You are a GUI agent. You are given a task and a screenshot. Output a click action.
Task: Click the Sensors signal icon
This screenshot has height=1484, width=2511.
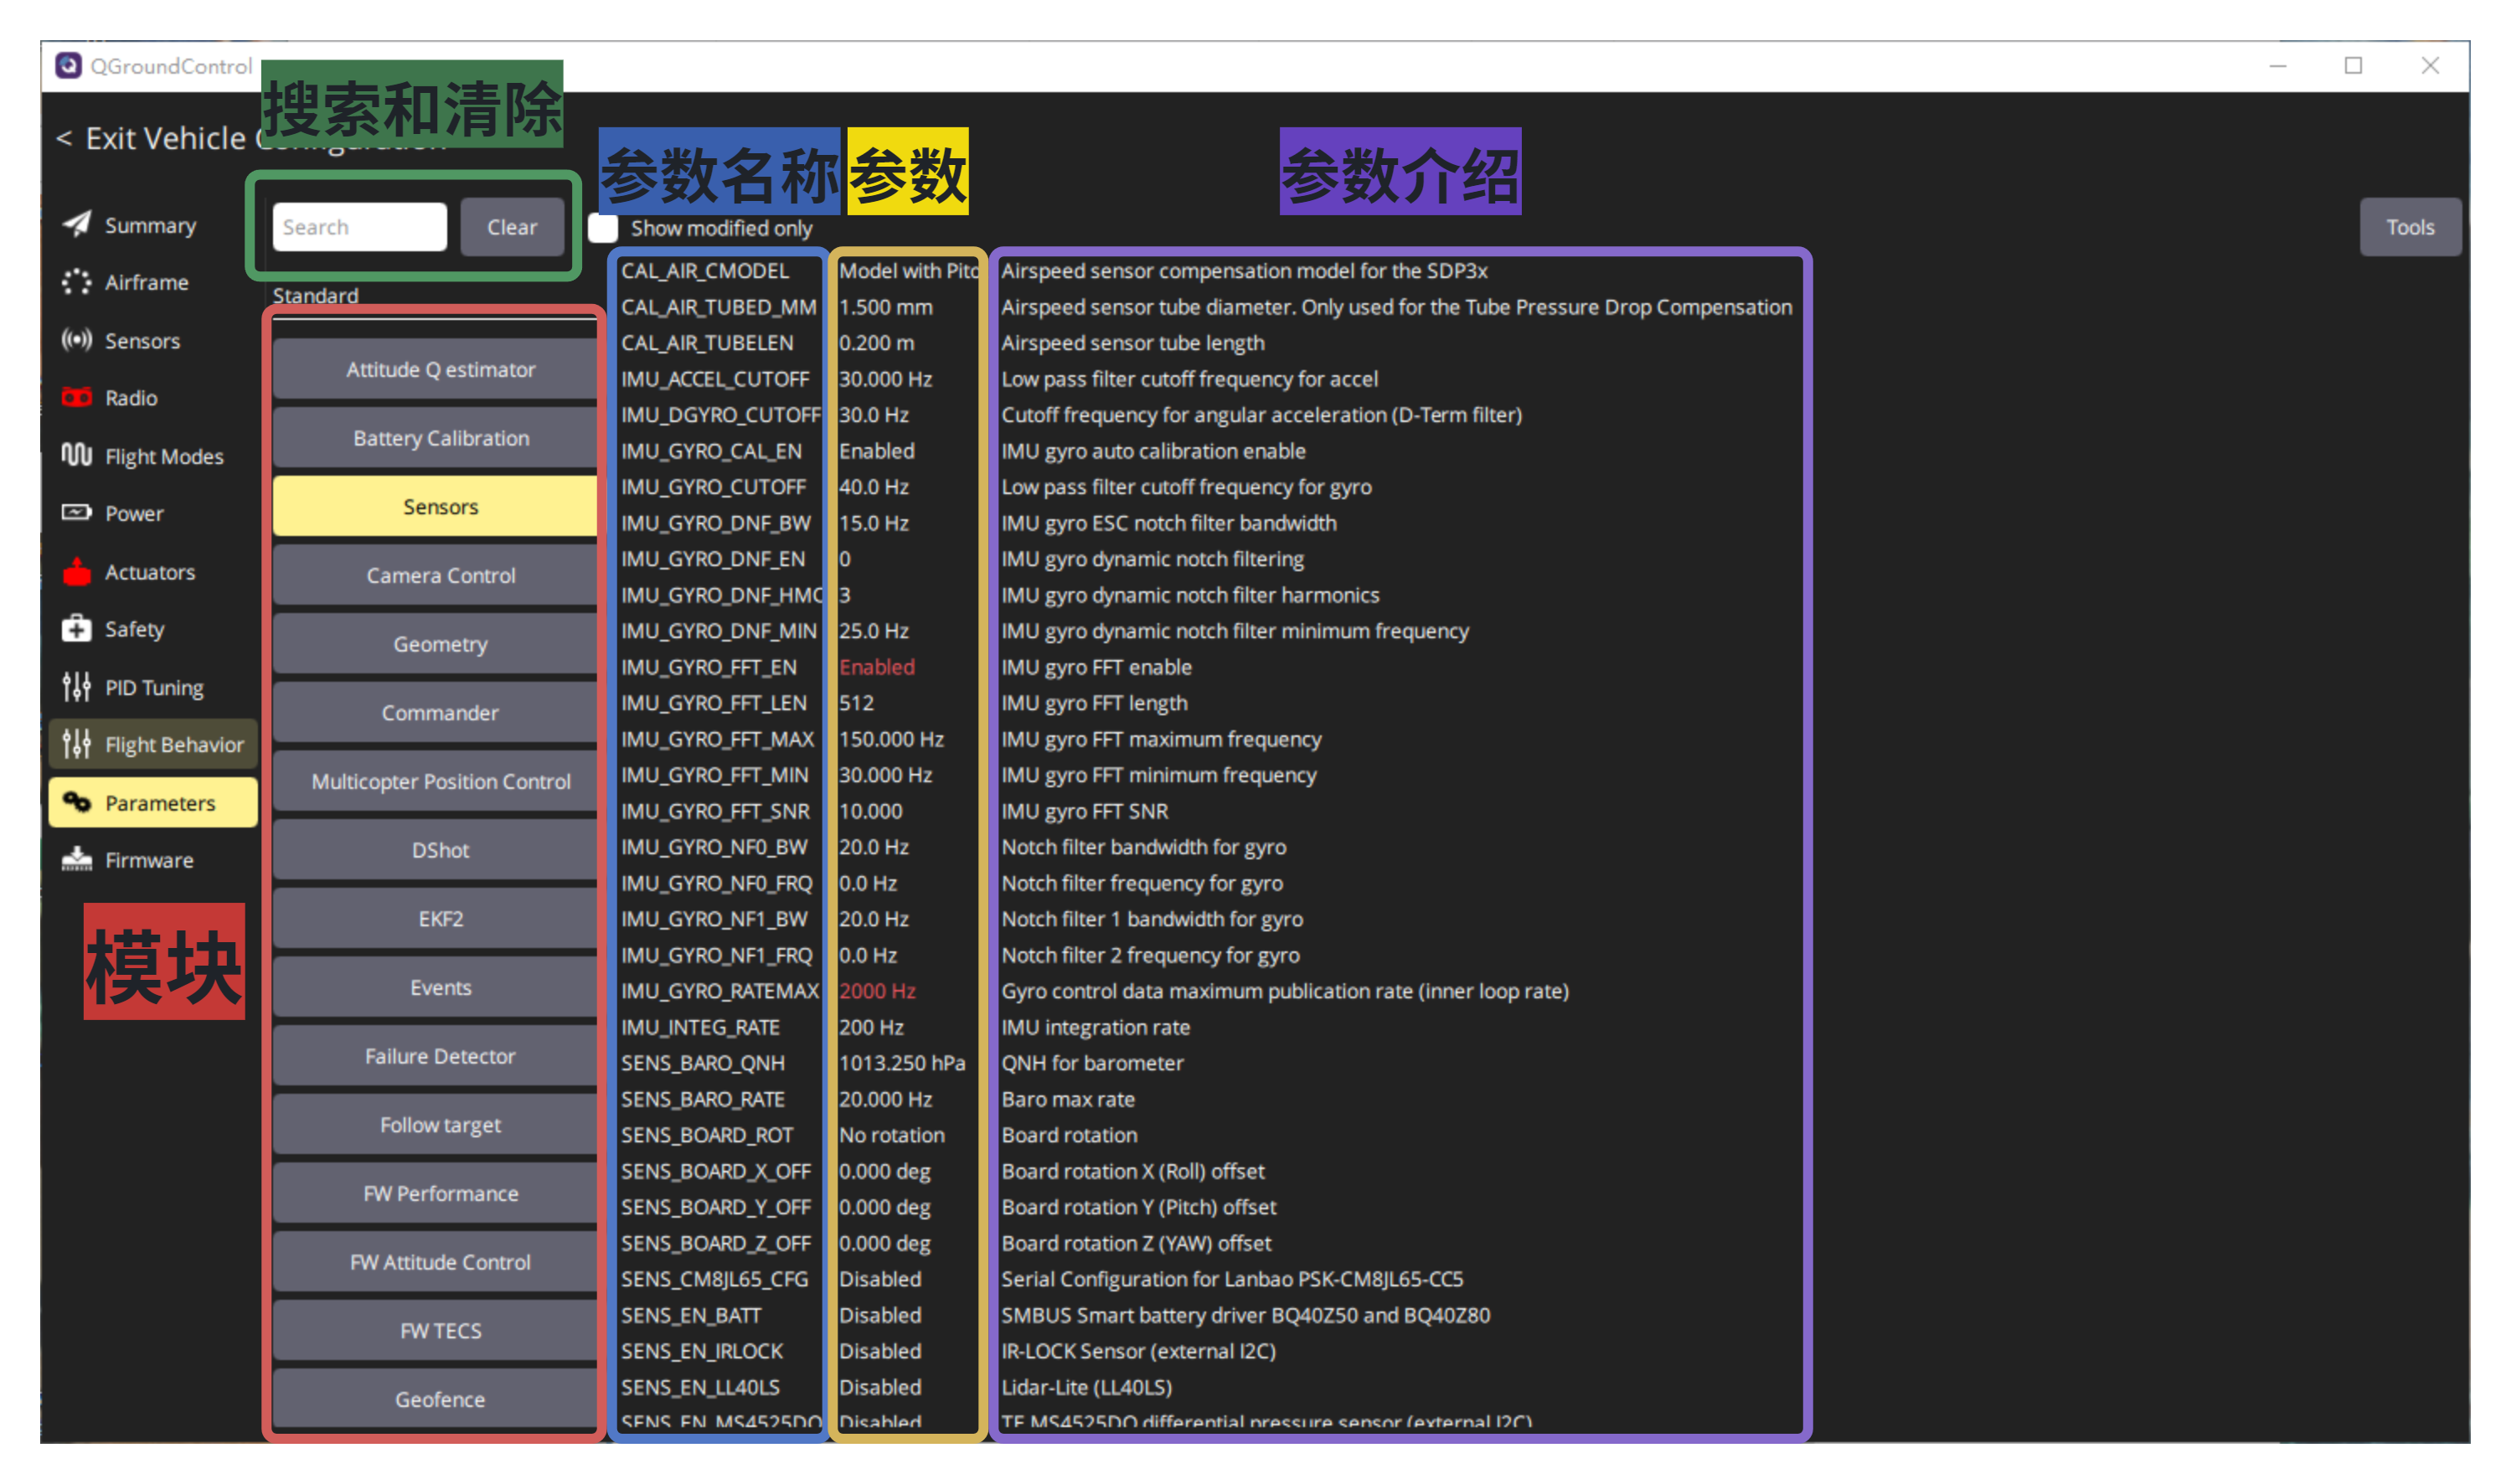point(77,340)
